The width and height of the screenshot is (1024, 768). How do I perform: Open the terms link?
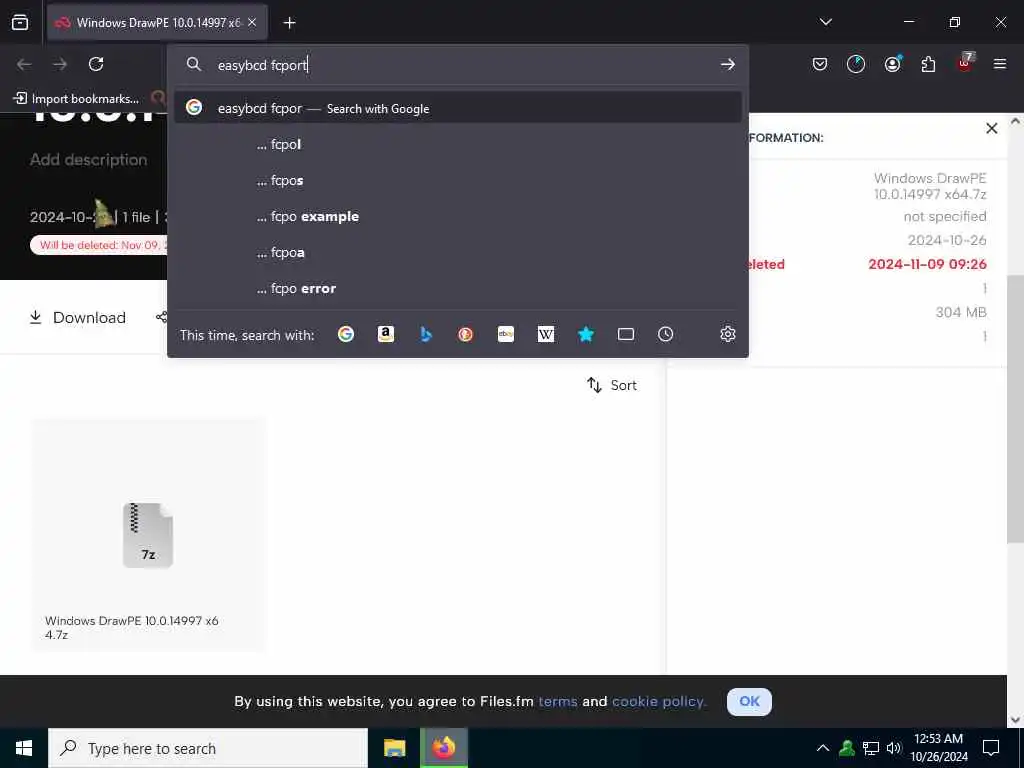coord(558,701)
